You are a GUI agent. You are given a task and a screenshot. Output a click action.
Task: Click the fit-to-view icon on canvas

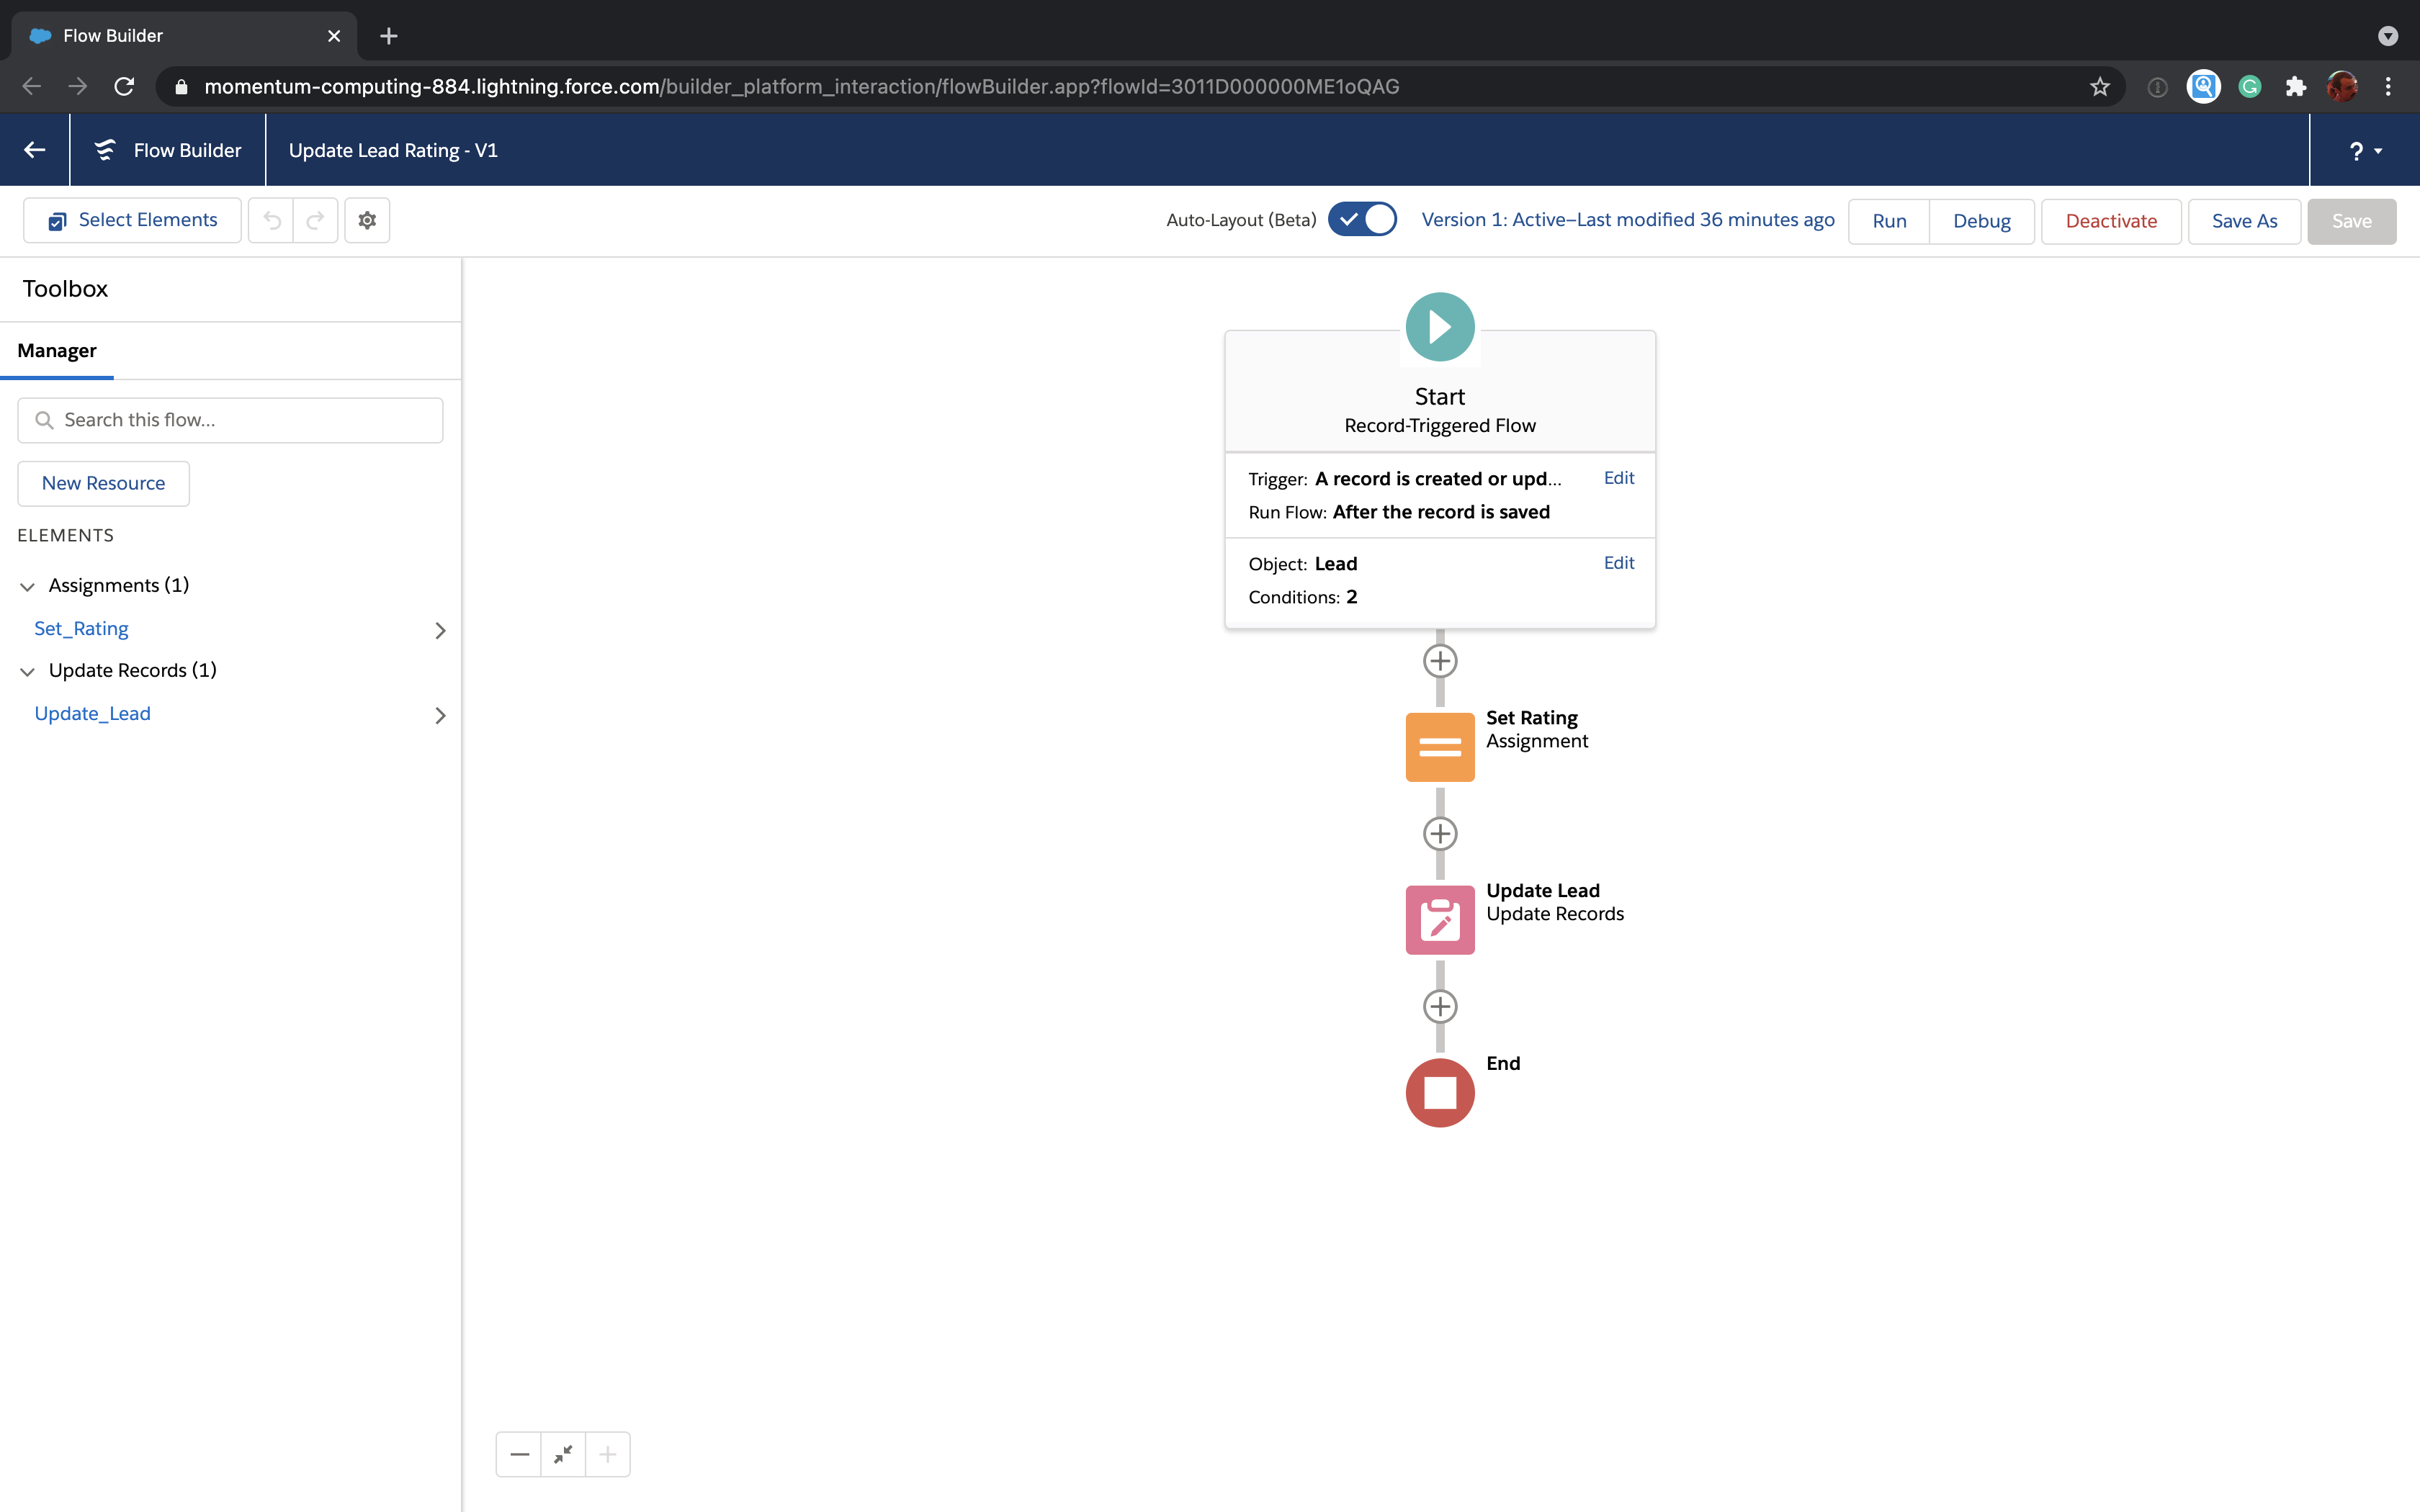click(563, 1454)
